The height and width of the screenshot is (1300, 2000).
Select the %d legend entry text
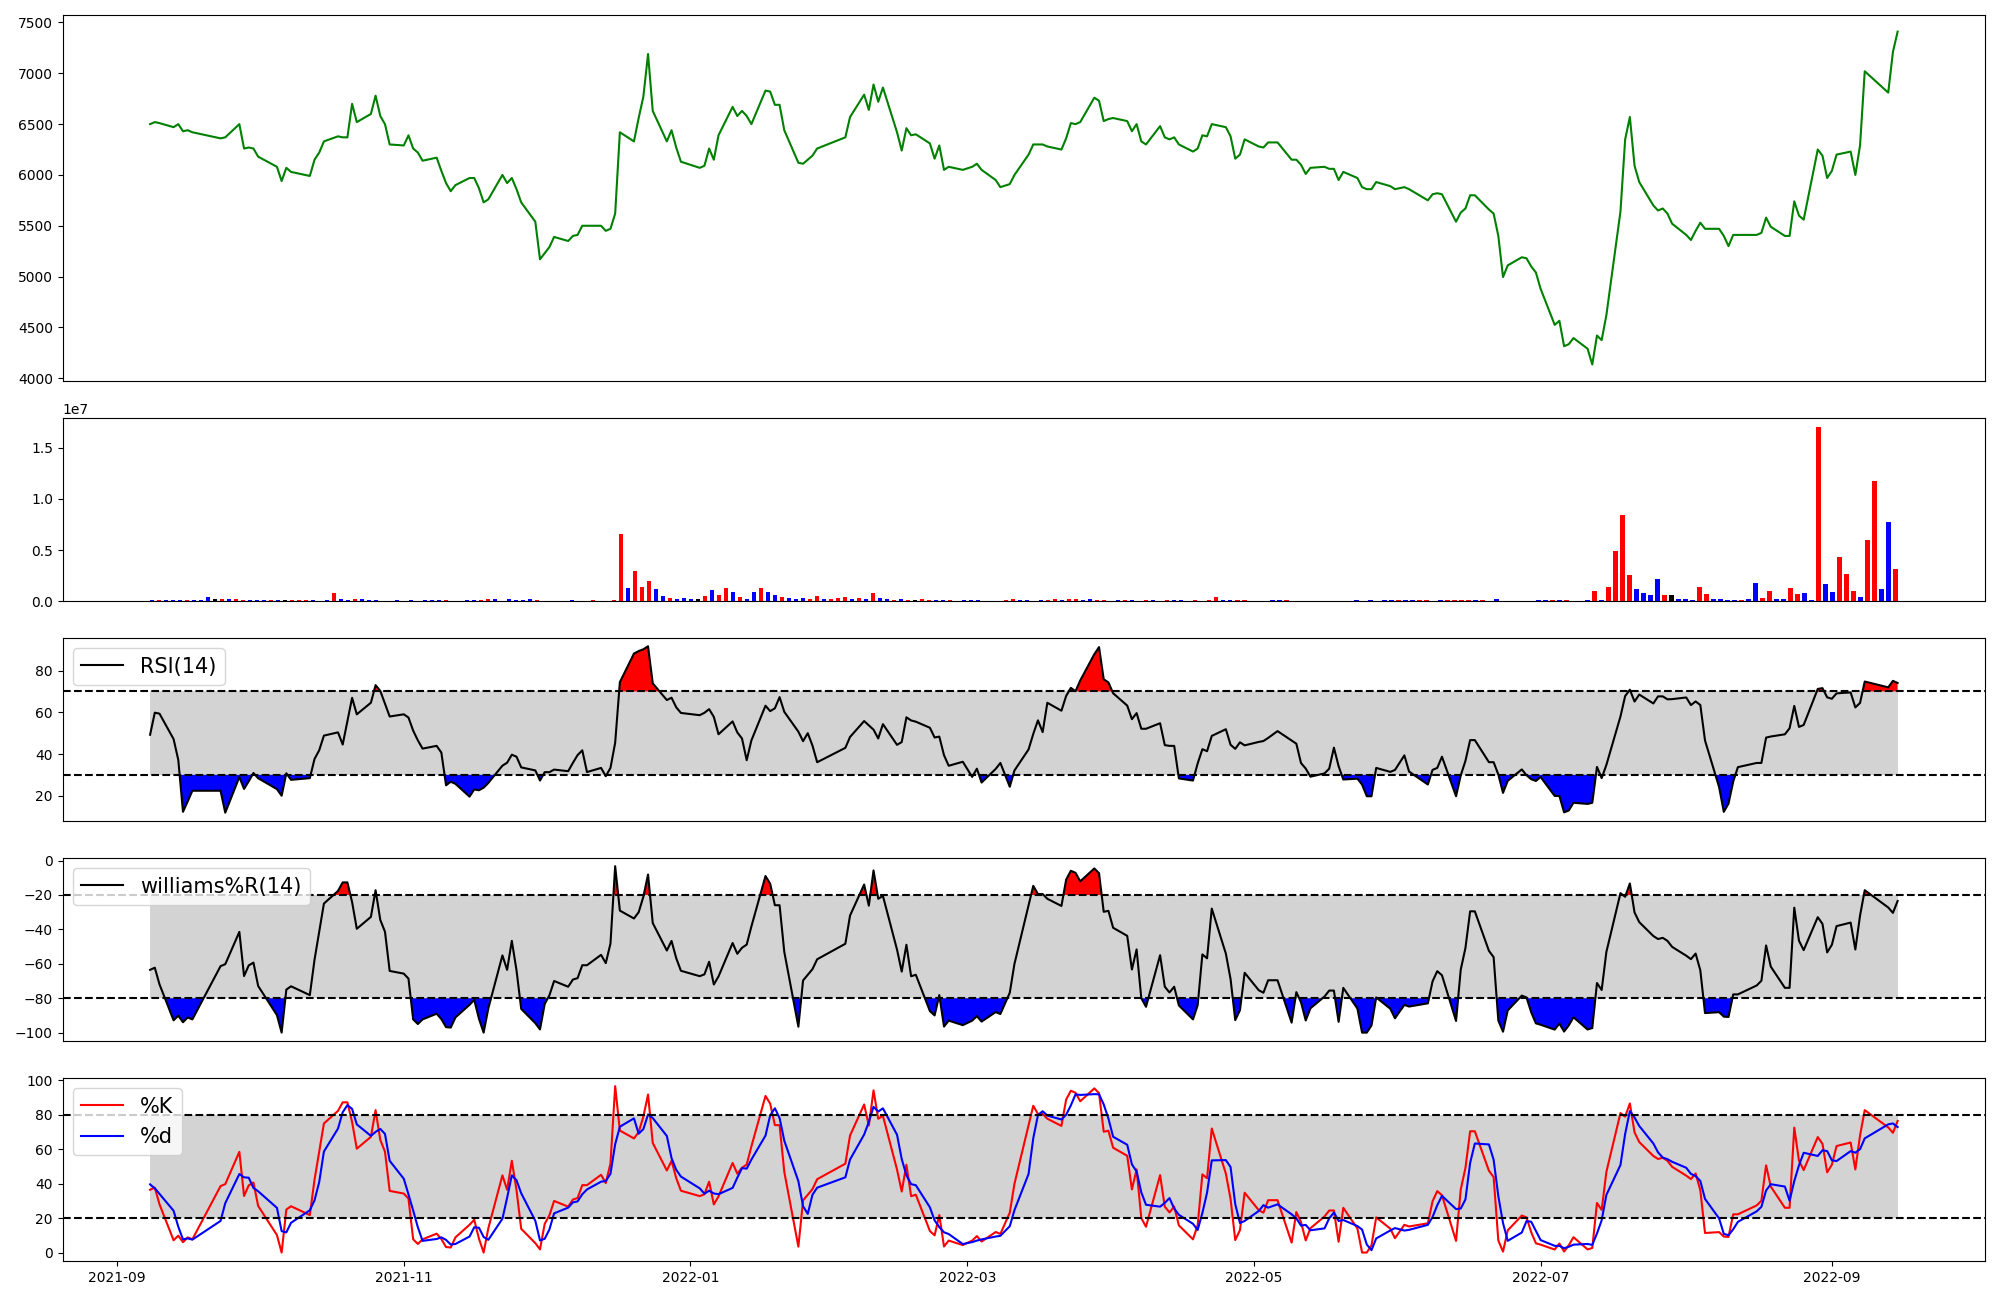pos(155,1136)
